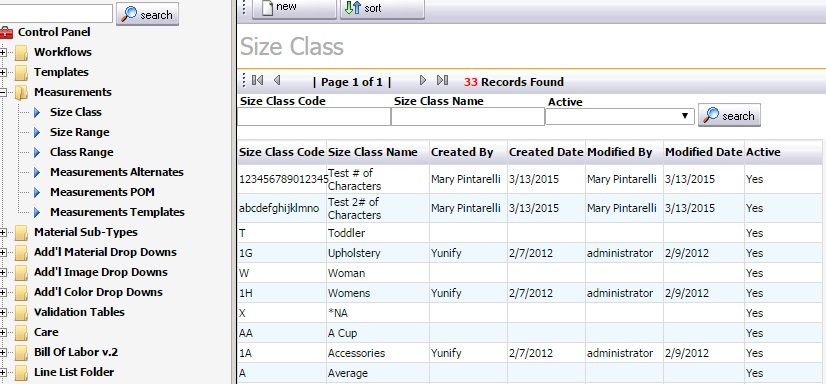
Task: Click the Add'l Material Drop Downs folder icon
Action: [x=22, y=253]
